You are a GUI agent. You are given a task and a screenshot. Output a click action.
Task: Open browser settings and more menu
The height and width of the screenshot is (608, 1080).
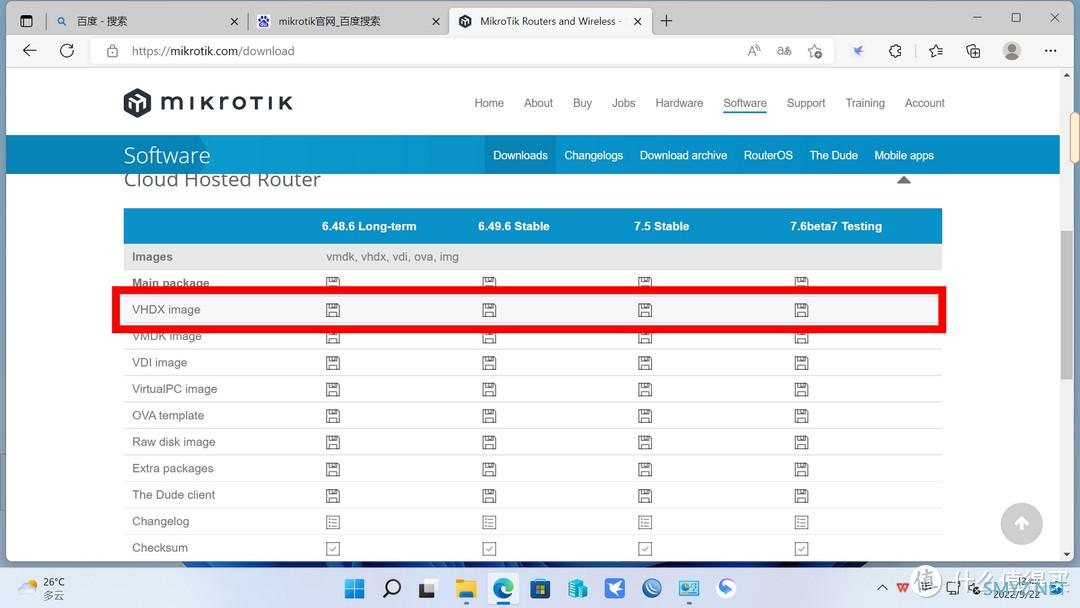tap(1050, 51)
